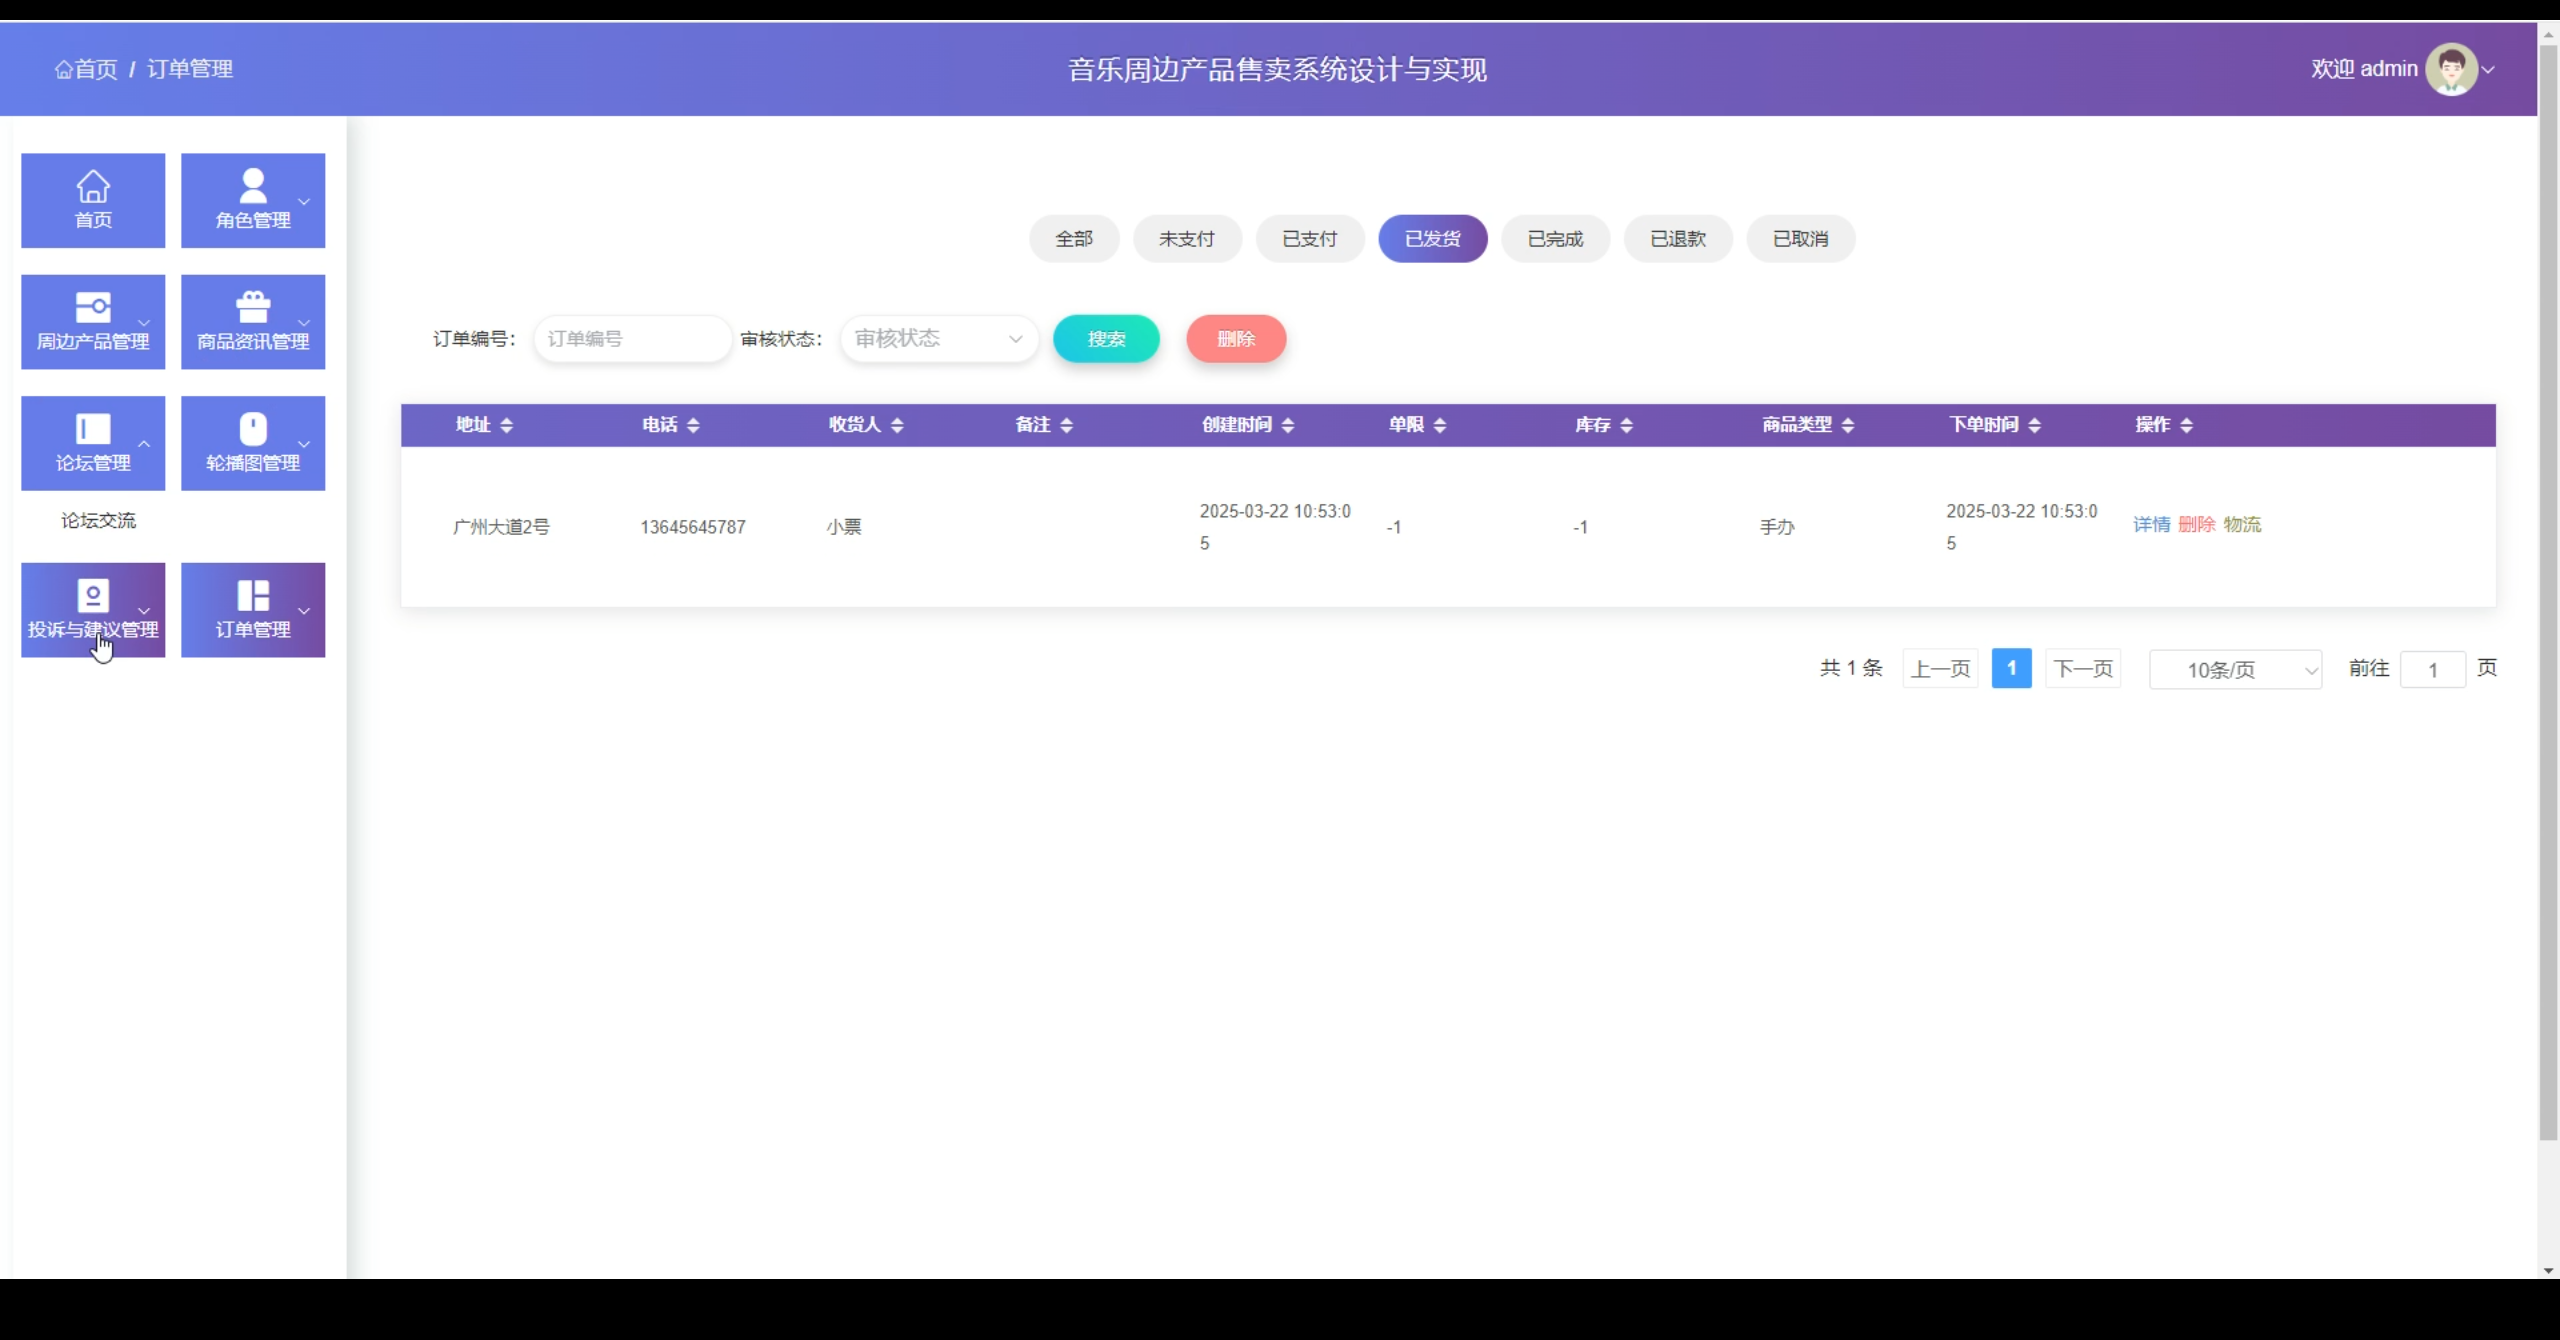Expand the 10条/页 page size selector
Viewport: 2560px width, 1340px height.
coord(2234,669)
